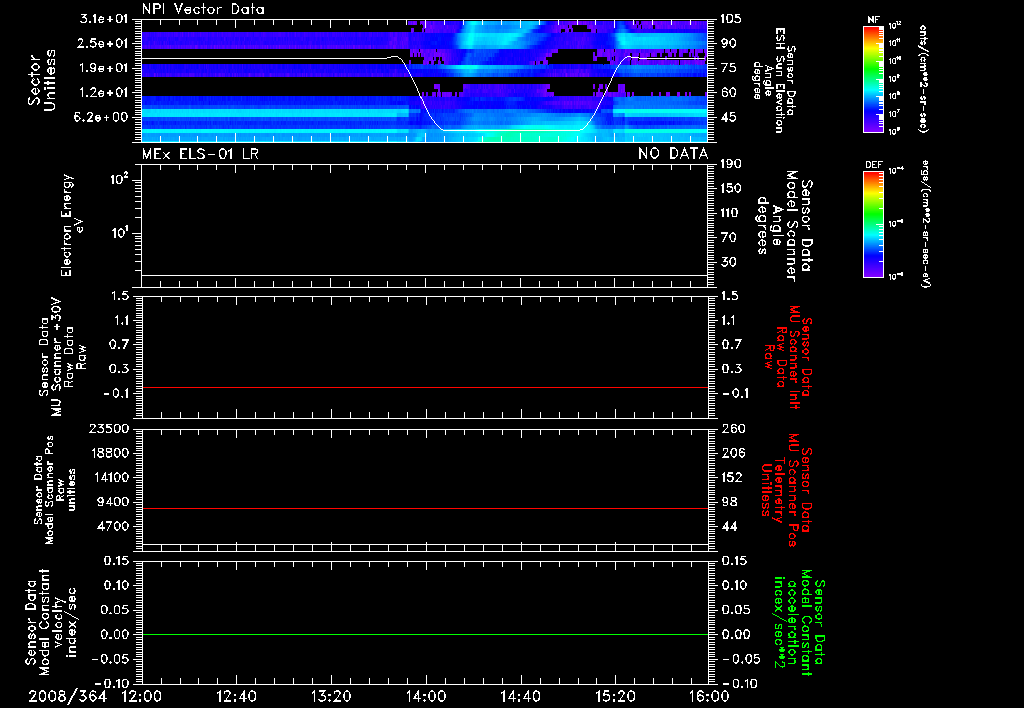Click the 2.5e+01 sector tick label
The width and height of the screenshot is (1024, 708).
click(104, 43)
